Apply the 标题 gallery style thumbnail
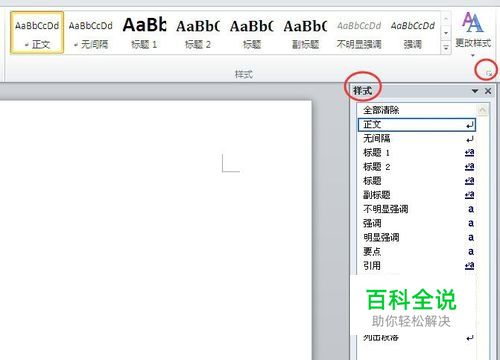This screenshot has height=360, width=500. (252, 33)
